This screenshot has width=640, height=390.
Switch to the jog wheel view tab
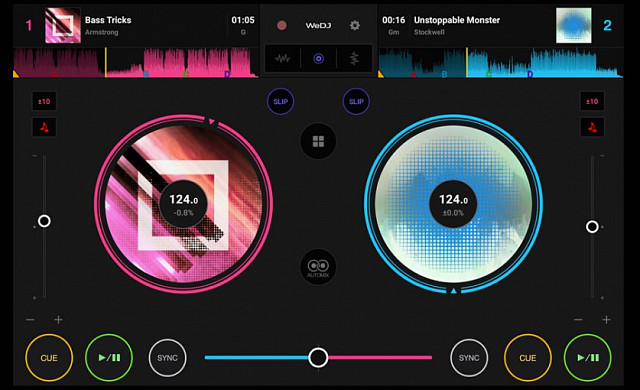coord(318,59)
